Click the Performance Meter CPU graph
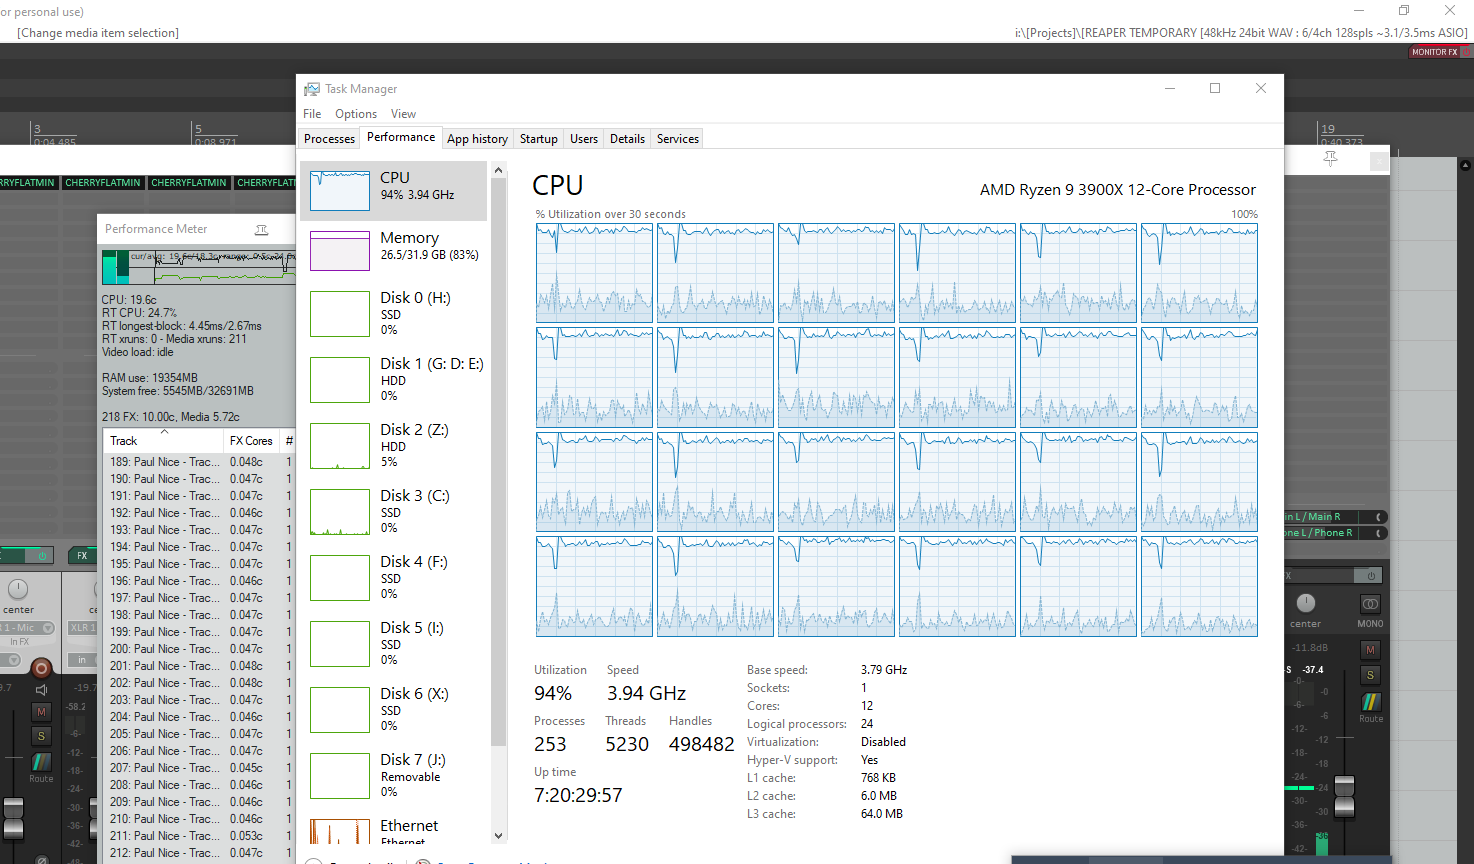 pyautogui.click(x=198, y=267)
